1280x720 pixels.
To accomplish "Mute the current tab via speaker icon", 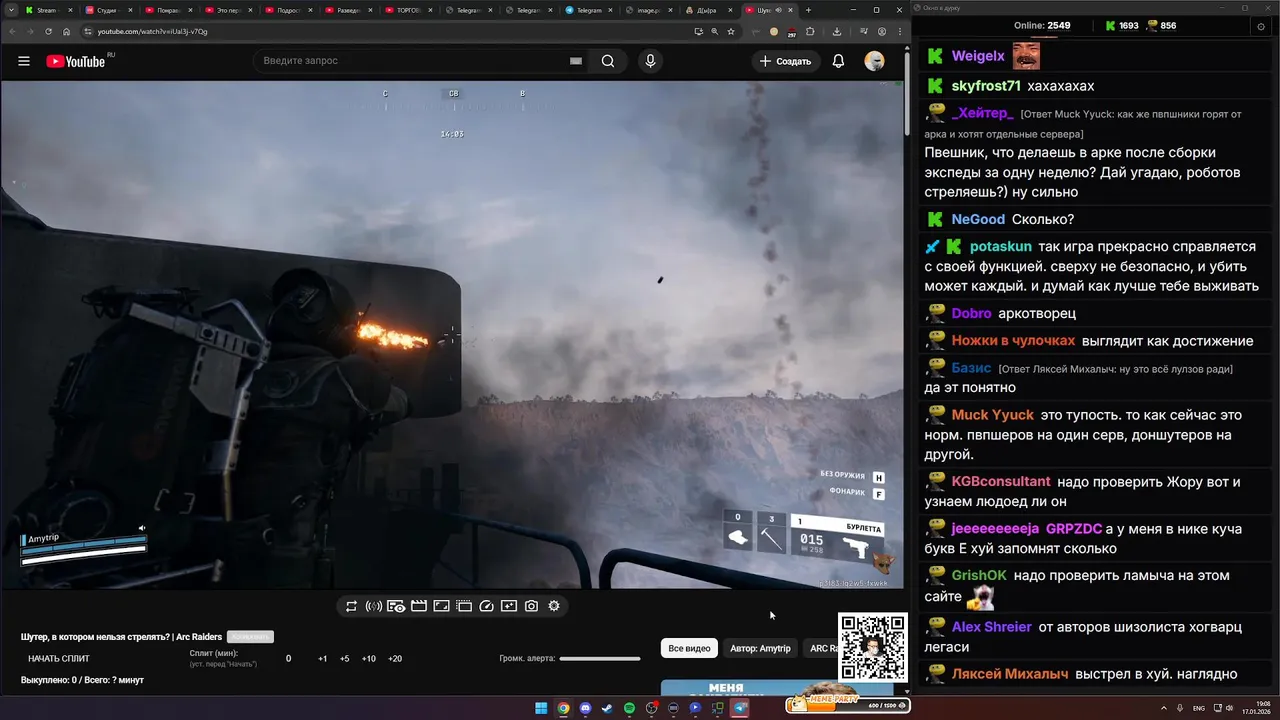I will [779, 10].
